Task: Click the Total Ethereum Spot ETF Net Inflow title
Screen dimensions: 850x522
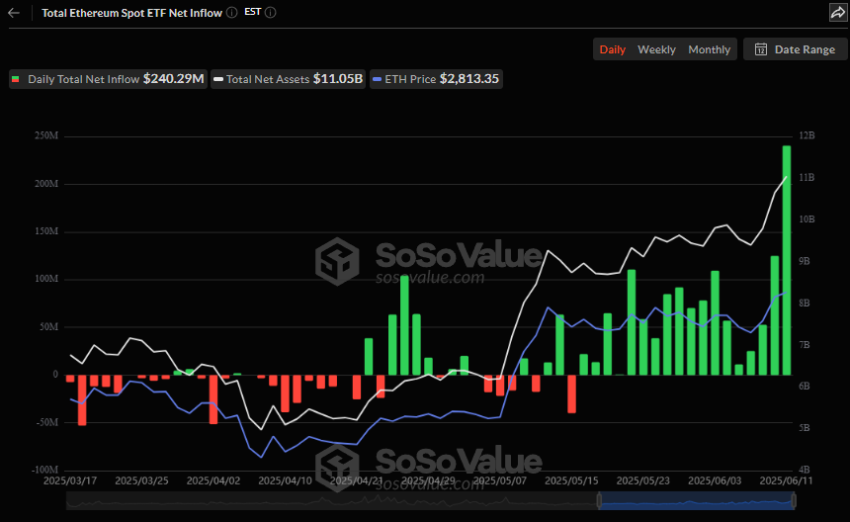Action: tap(132, 13)
